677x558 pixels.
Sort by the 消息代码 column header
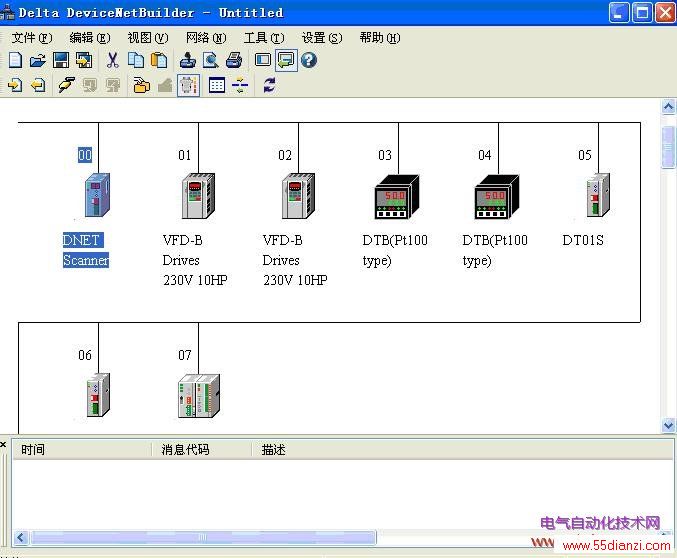click(202, 450)
